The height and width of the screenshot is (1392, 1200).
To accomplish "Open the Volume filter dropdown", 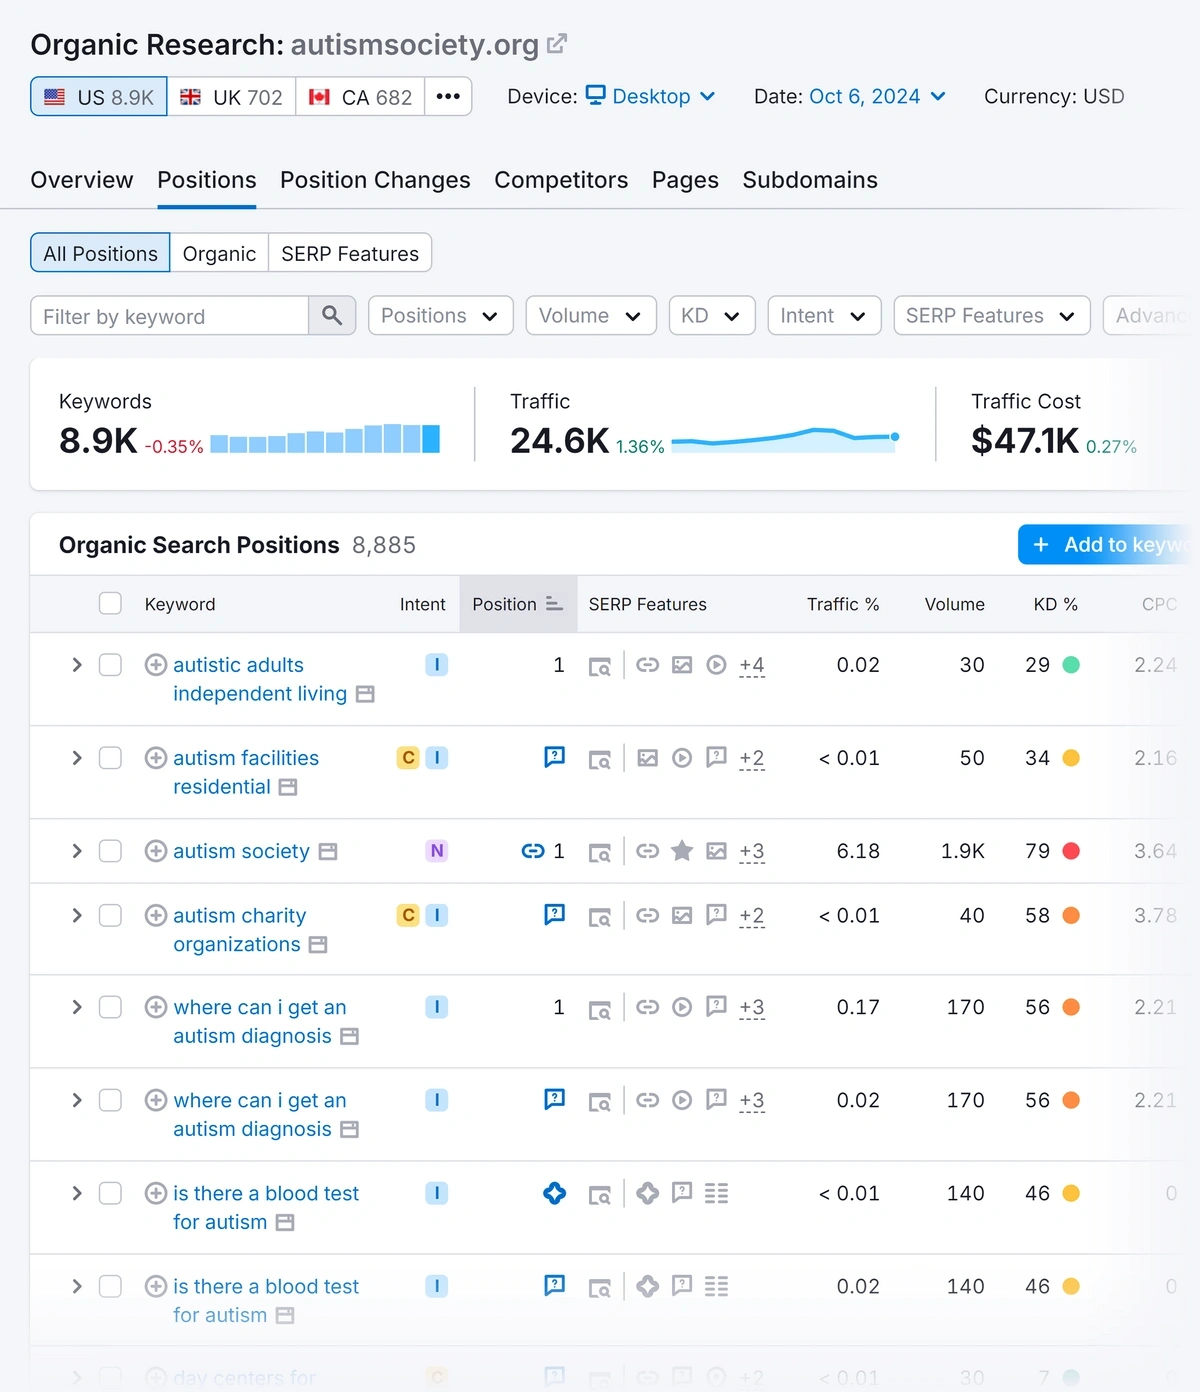I will [x=591, y=316].
